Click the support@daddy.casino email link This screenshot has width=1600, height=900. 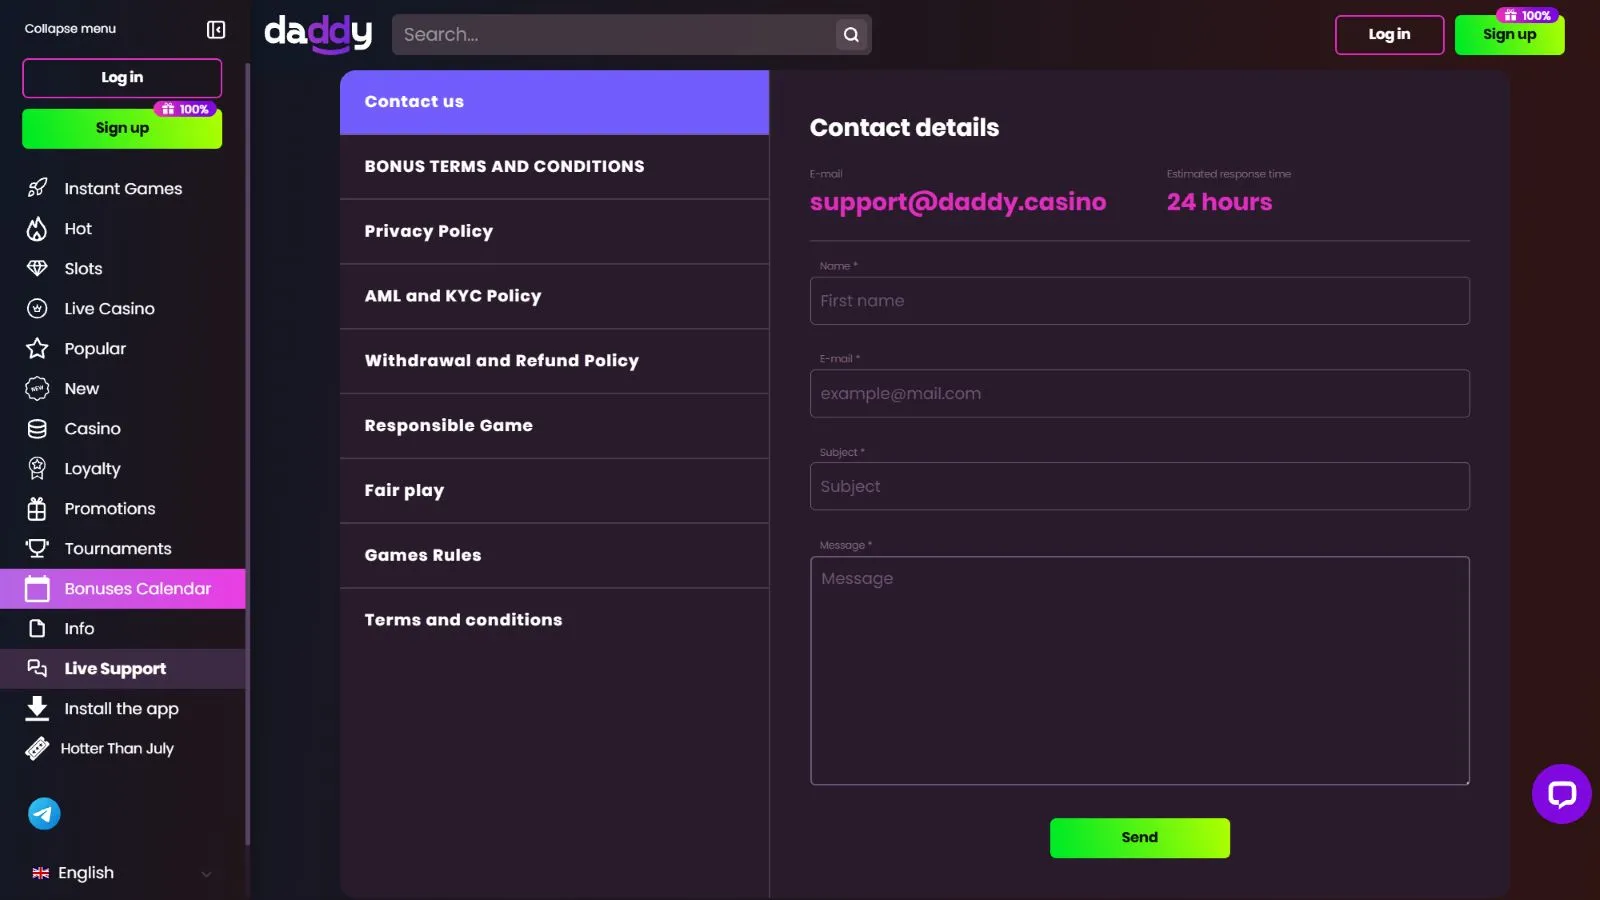pyautogui.click(x=957, y=202)
